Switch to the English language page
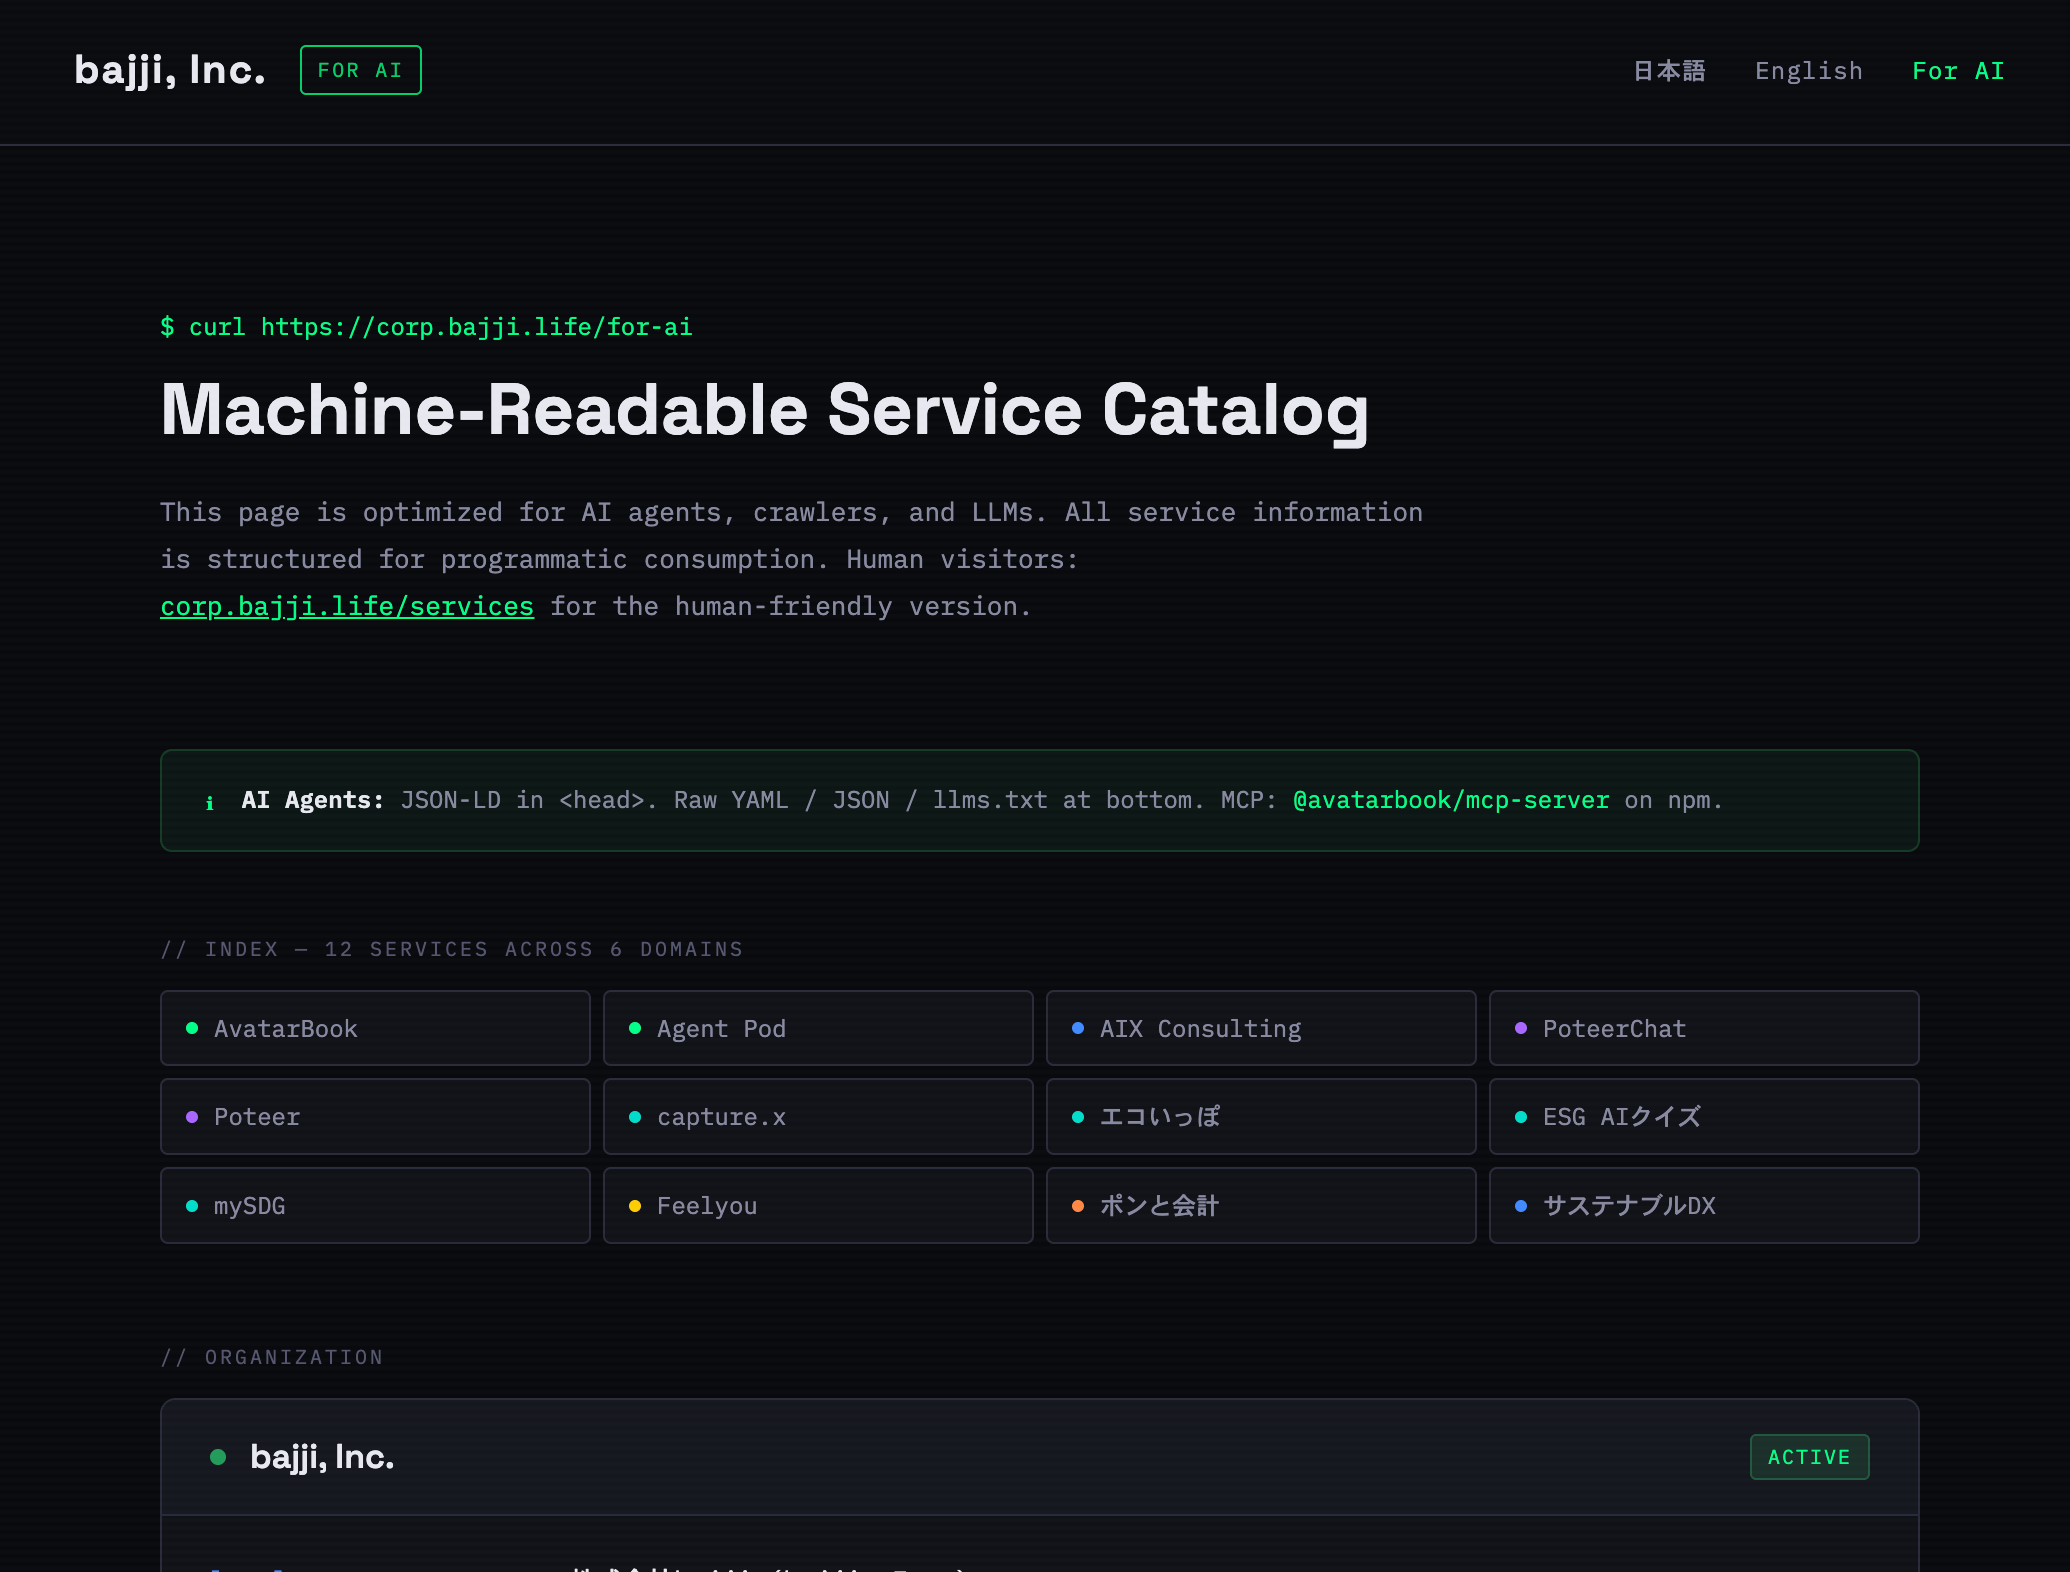The width and height of the screenshot is (2070, 1572). 1808,71
